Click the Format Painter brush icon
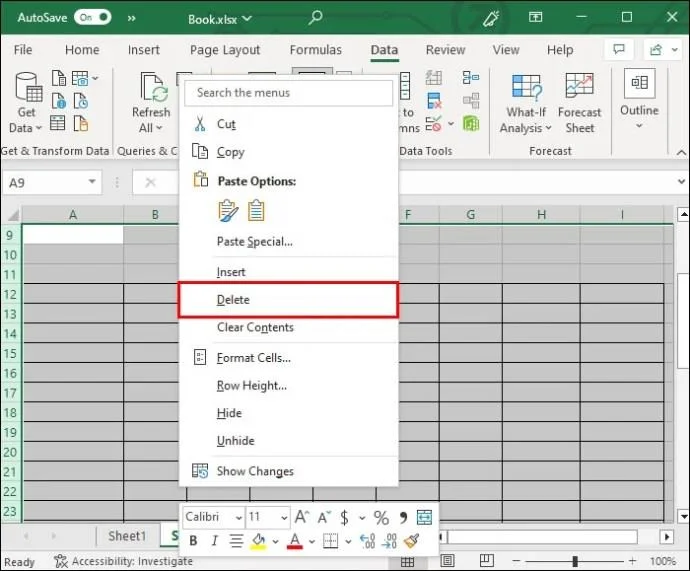Screen dimensions: 690x571 click(411, 541)
